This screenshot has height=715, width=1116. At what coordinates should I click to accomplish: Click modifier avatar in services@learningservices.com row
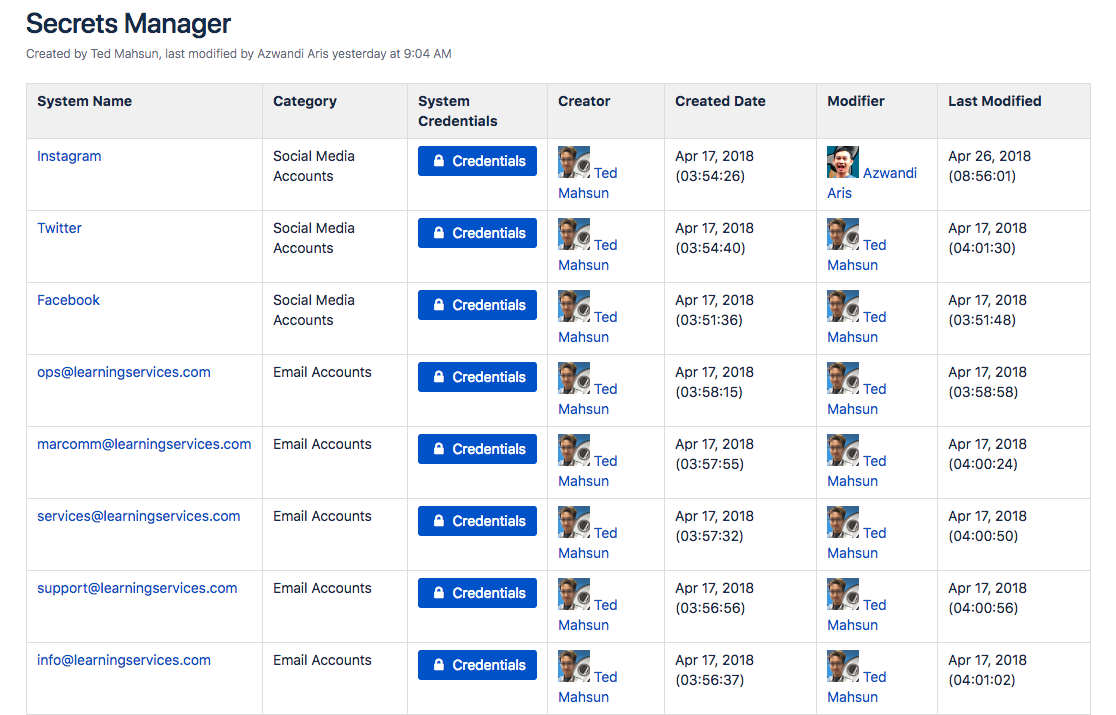843,521
